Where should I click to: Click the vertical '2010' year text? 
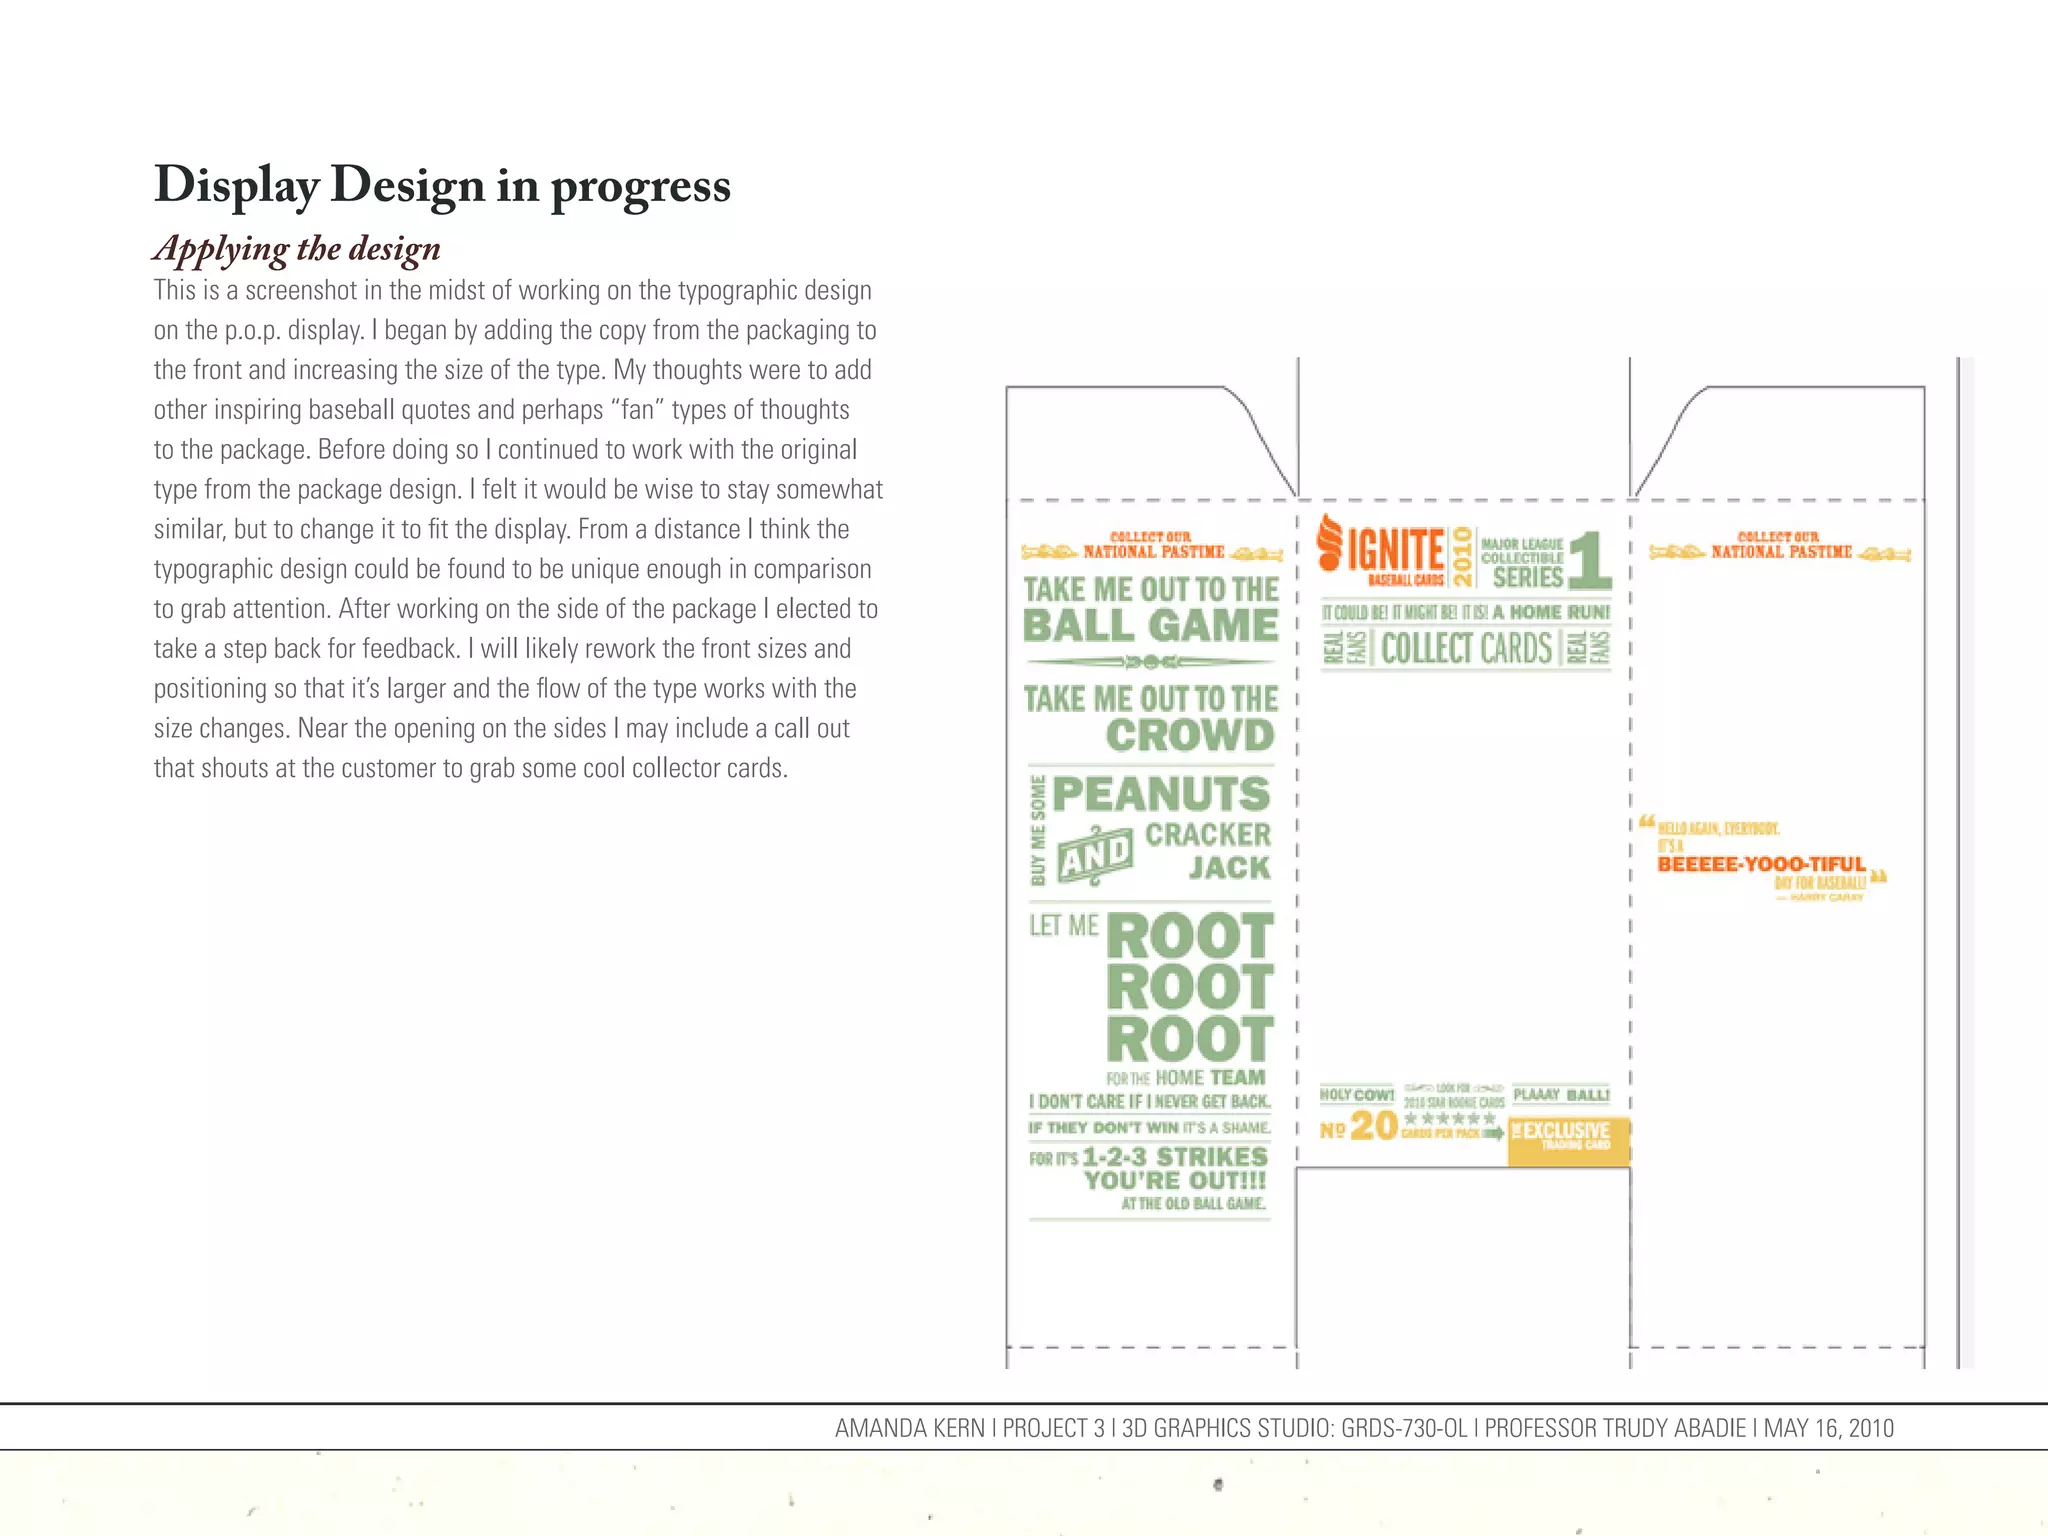click(1461, 556)
